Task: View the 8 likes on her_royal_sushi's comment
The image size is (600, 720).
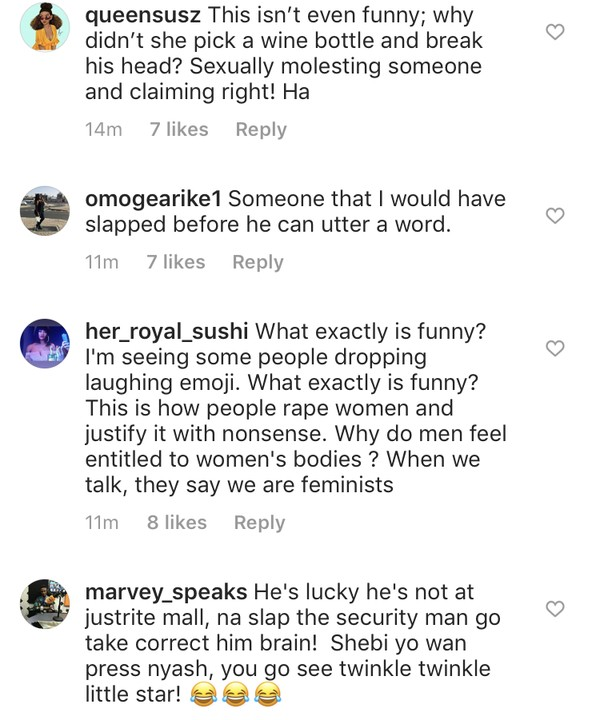Action: coord(177,522)
